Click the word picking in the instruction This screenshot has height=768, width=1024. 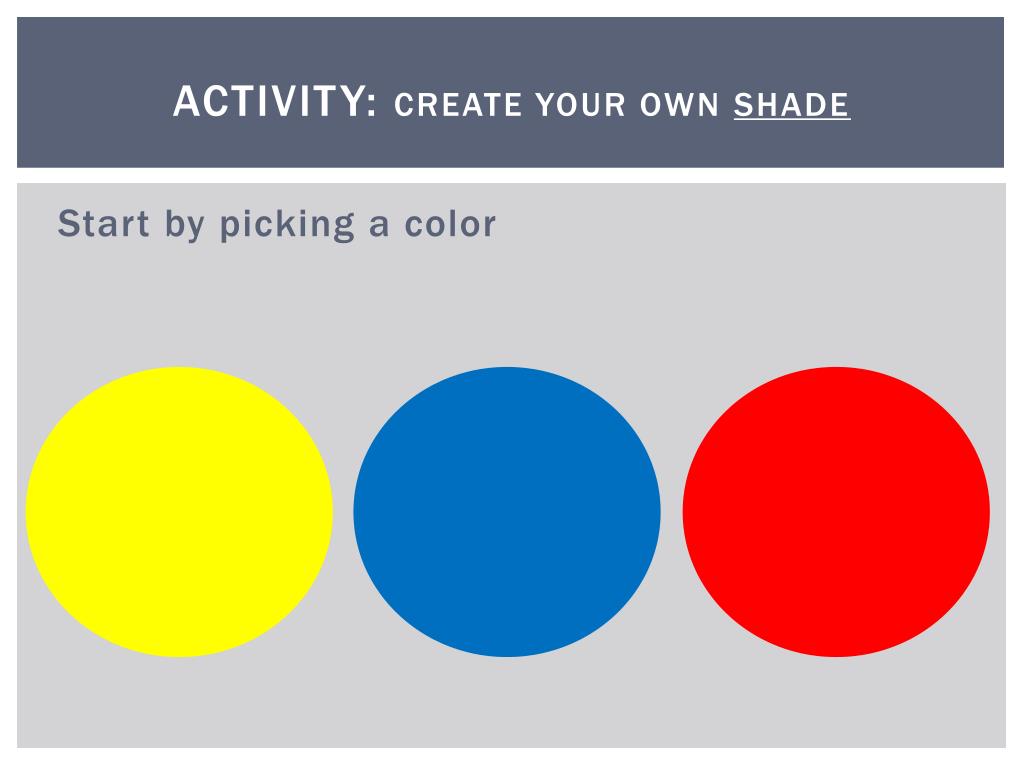[287, 225]
